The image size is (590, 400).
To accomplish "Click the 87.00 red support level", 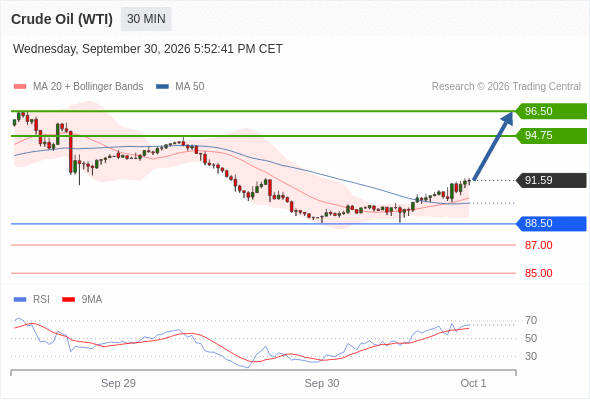I will 538,245.
